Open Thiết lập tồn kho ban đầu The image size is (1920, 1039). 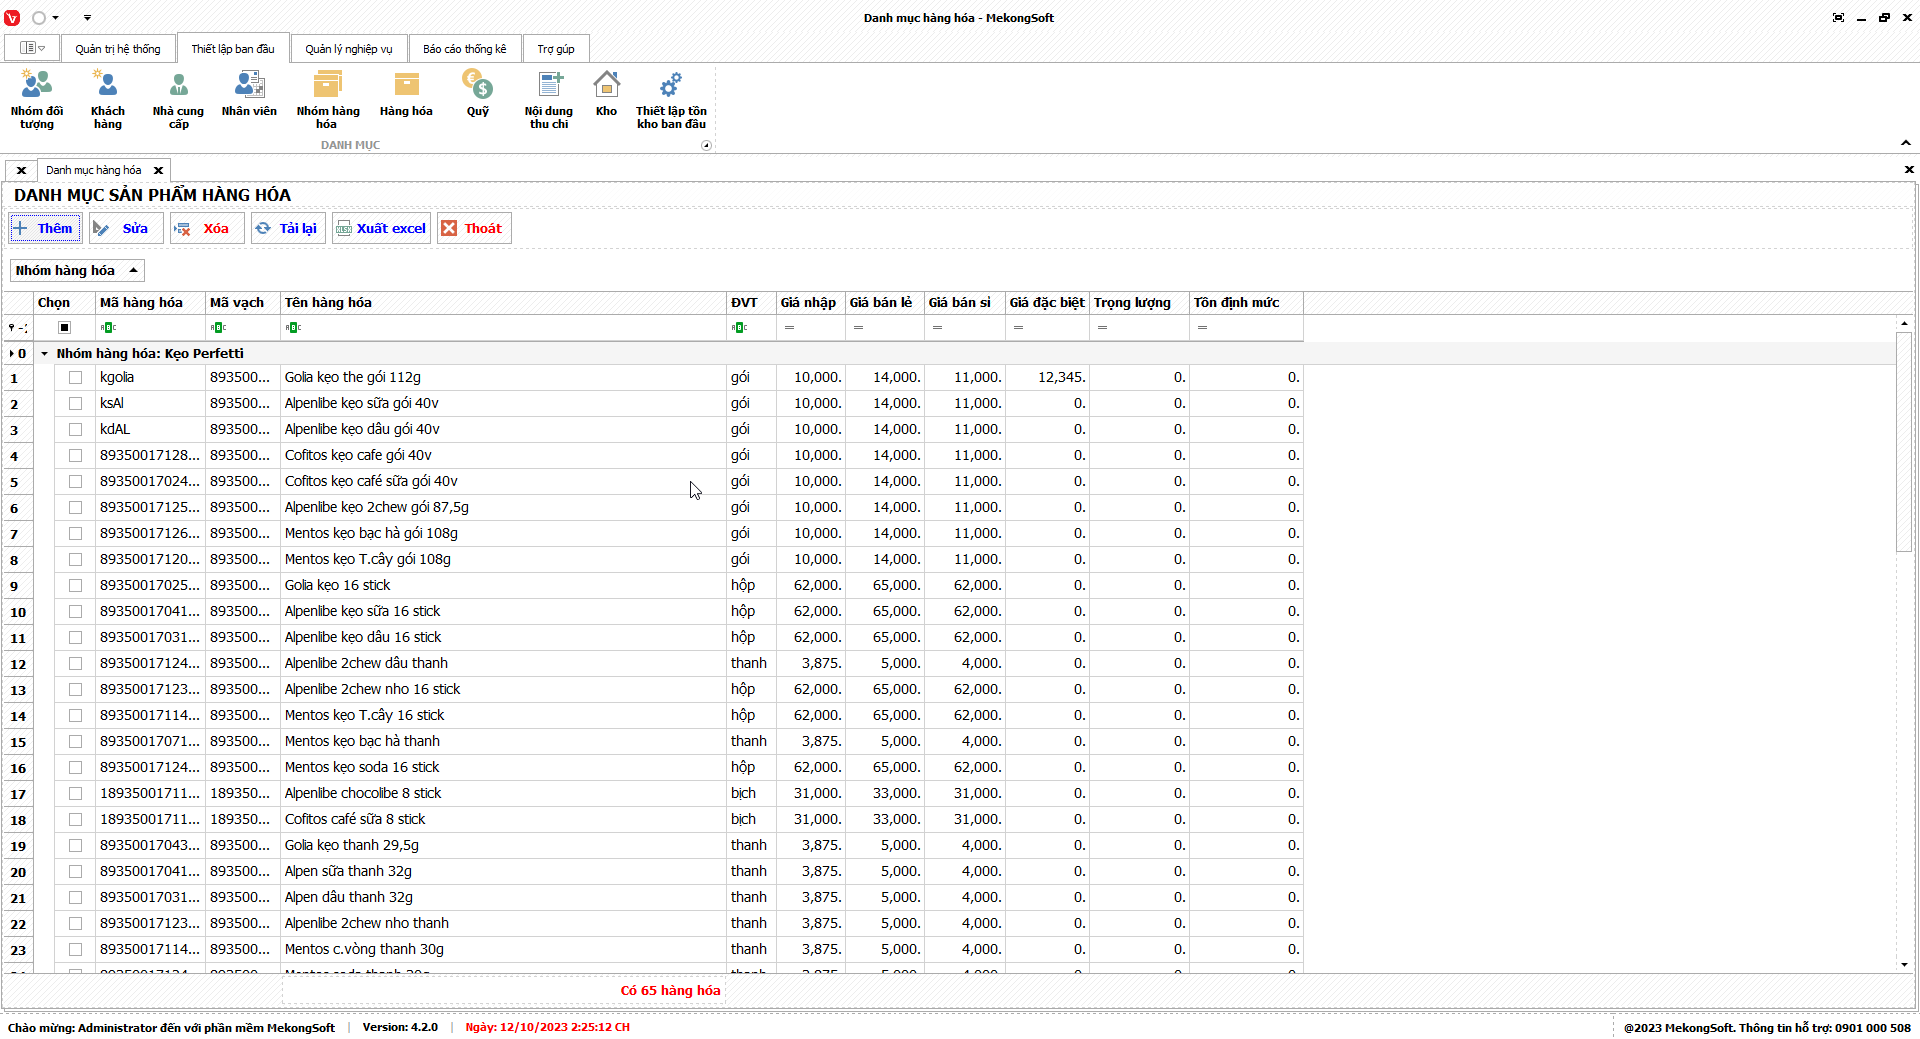tap(671, 99)
